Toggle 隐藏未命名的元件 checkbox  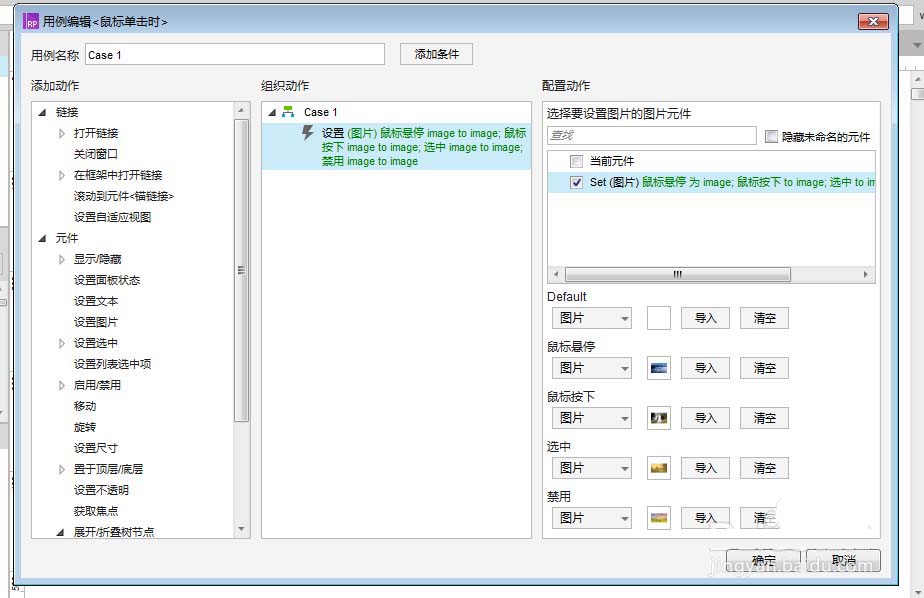coord(771,137)
